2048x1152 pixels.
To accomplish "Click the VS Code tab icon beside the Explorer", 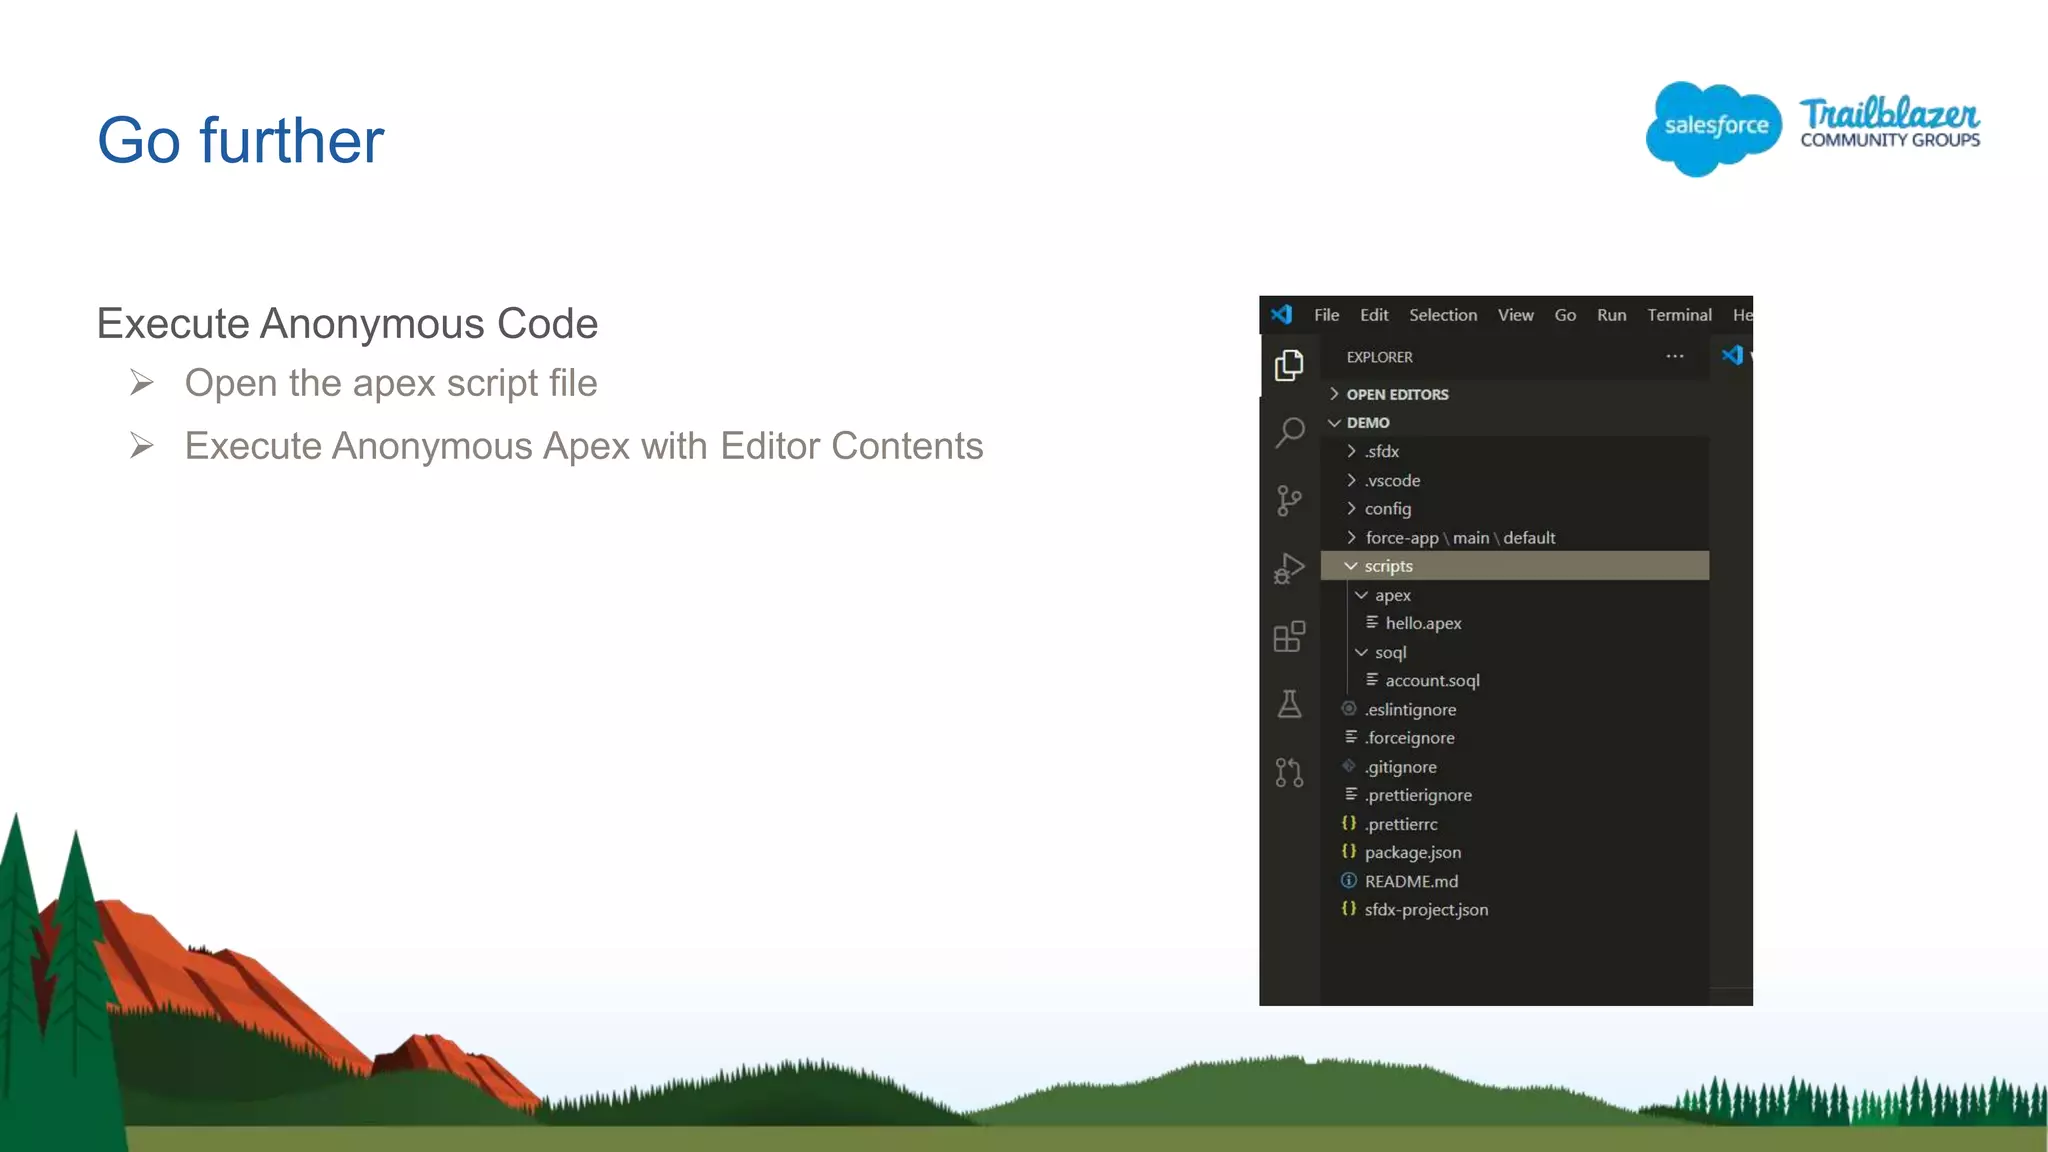I will pyautogui.click(x=1733, y=355).
